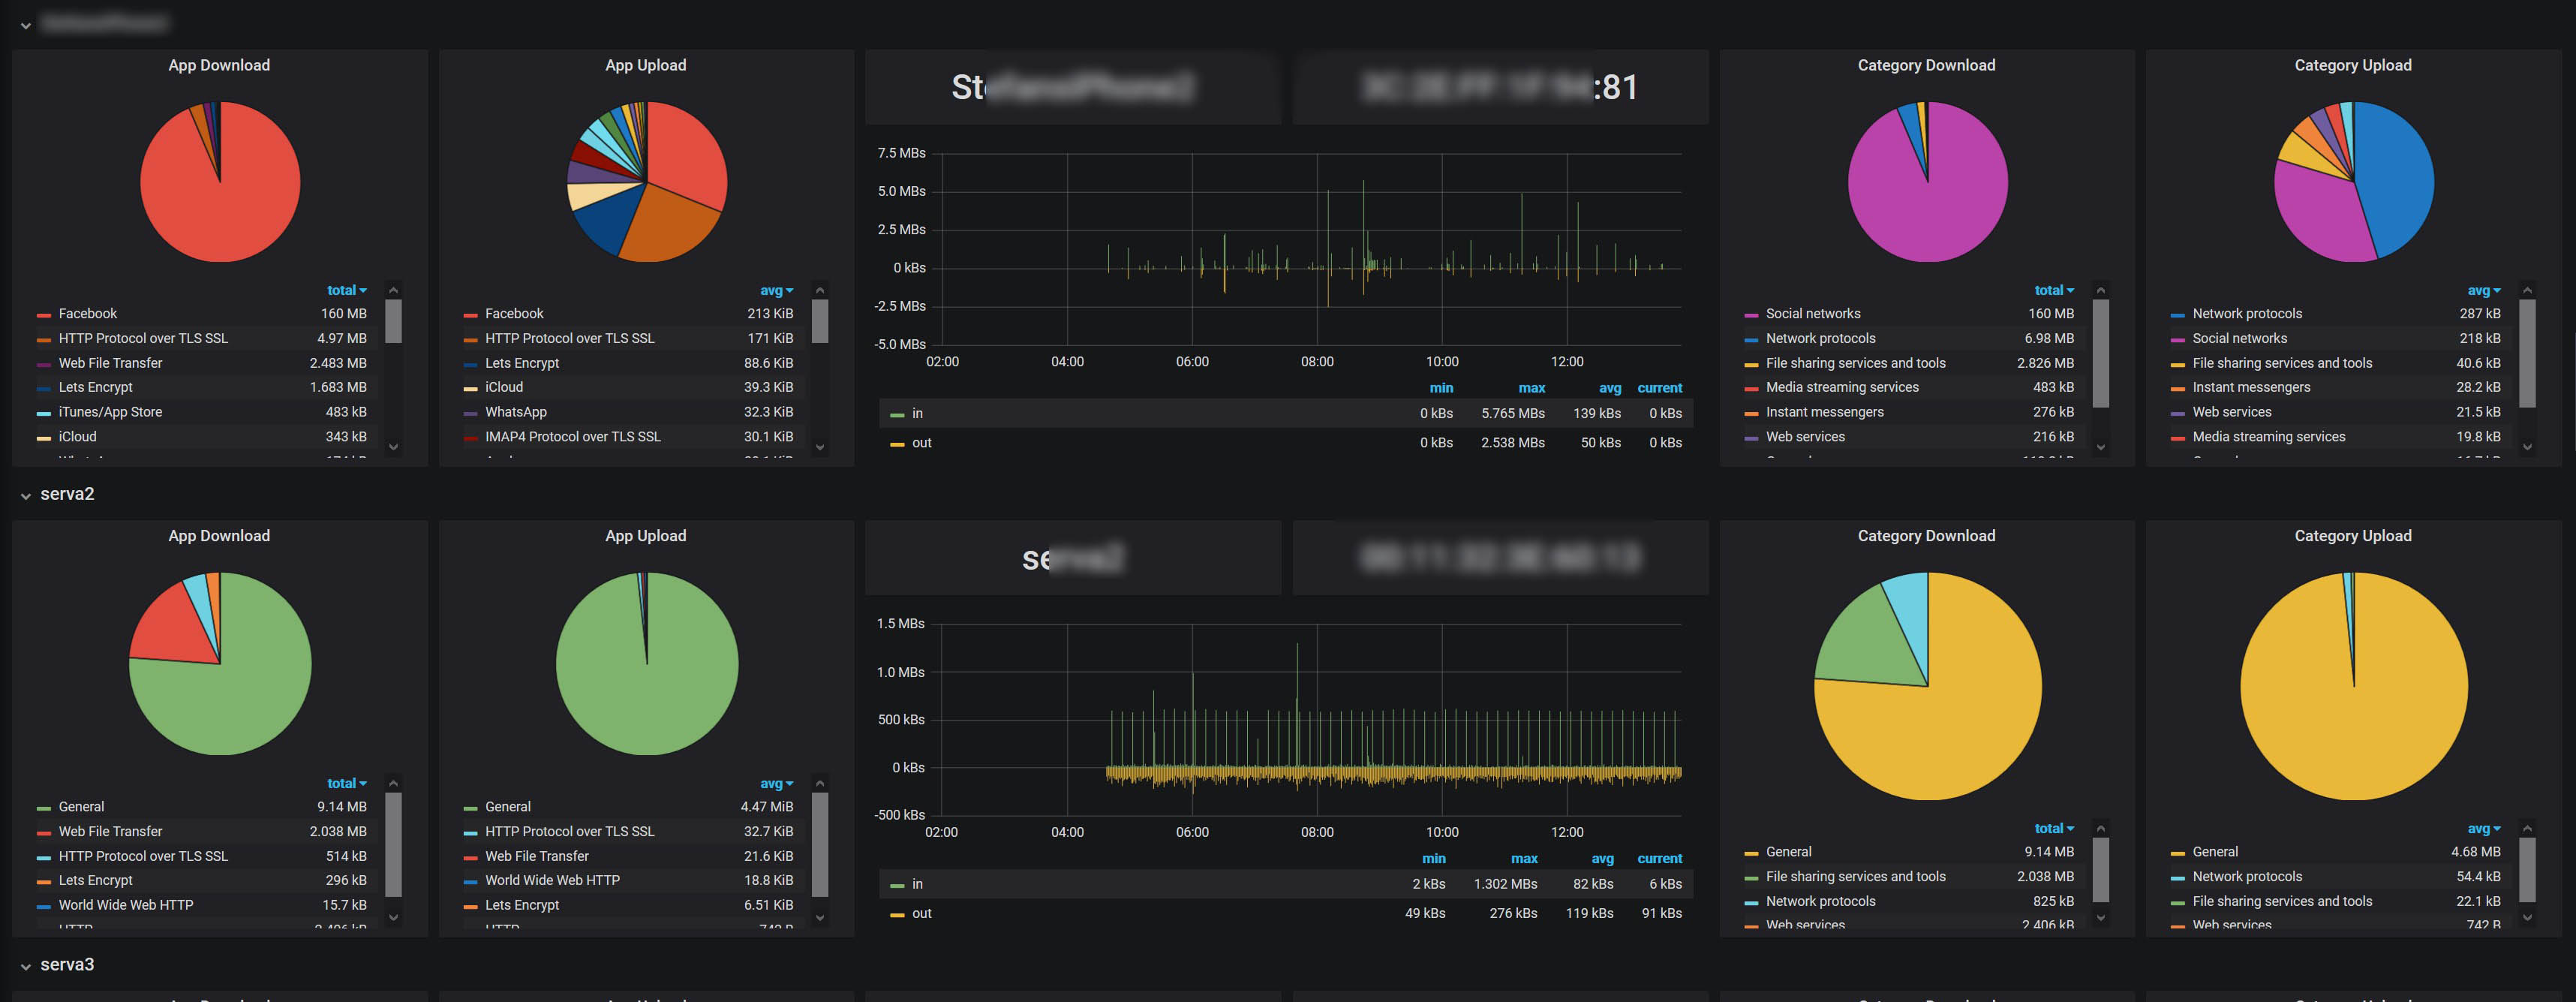The height and width of the screenshot is (1002, 2576).
Task: Toggle Social networks 160 MB legend series
Action: (1812, 314)
